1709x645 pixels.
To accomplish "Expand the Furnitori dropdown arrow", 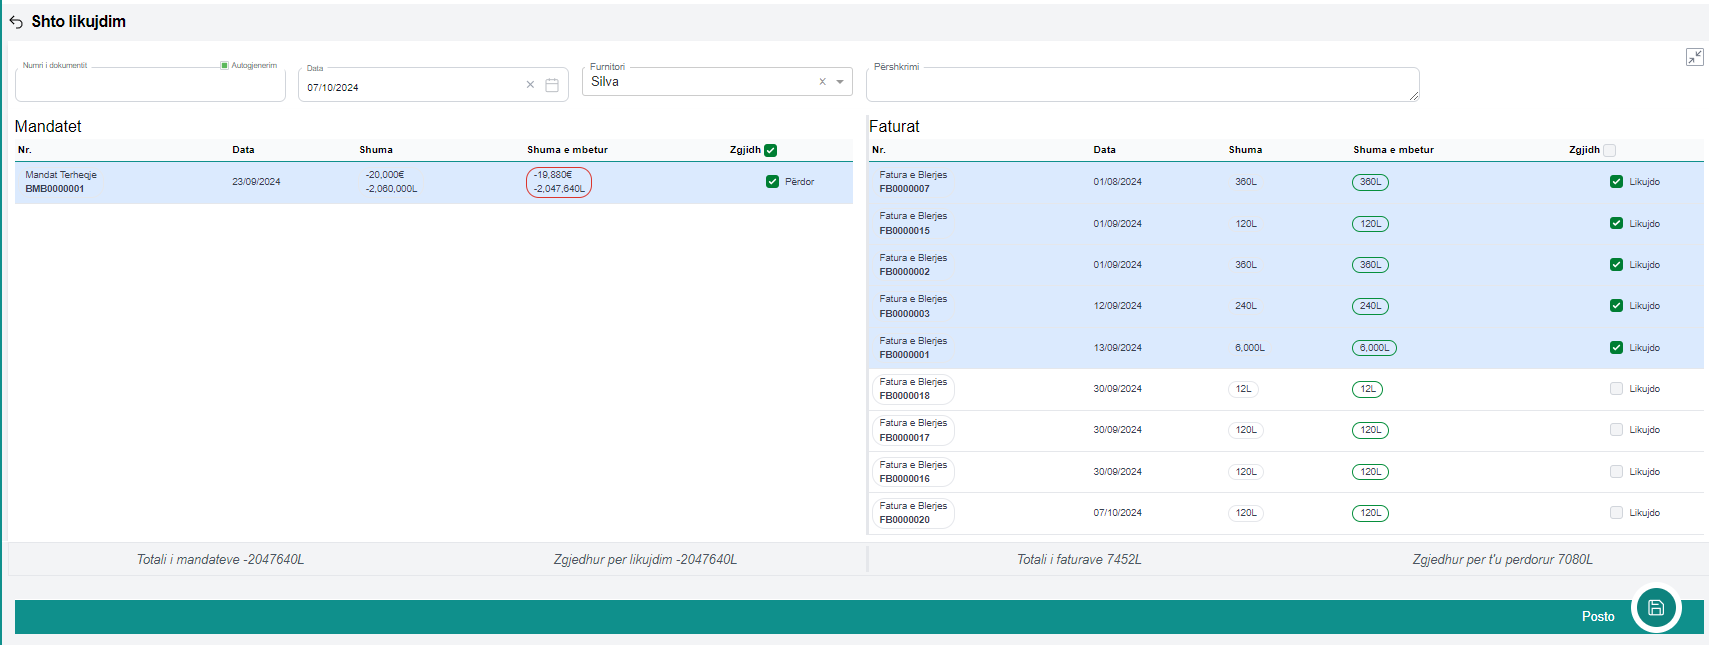I will 840,82.
